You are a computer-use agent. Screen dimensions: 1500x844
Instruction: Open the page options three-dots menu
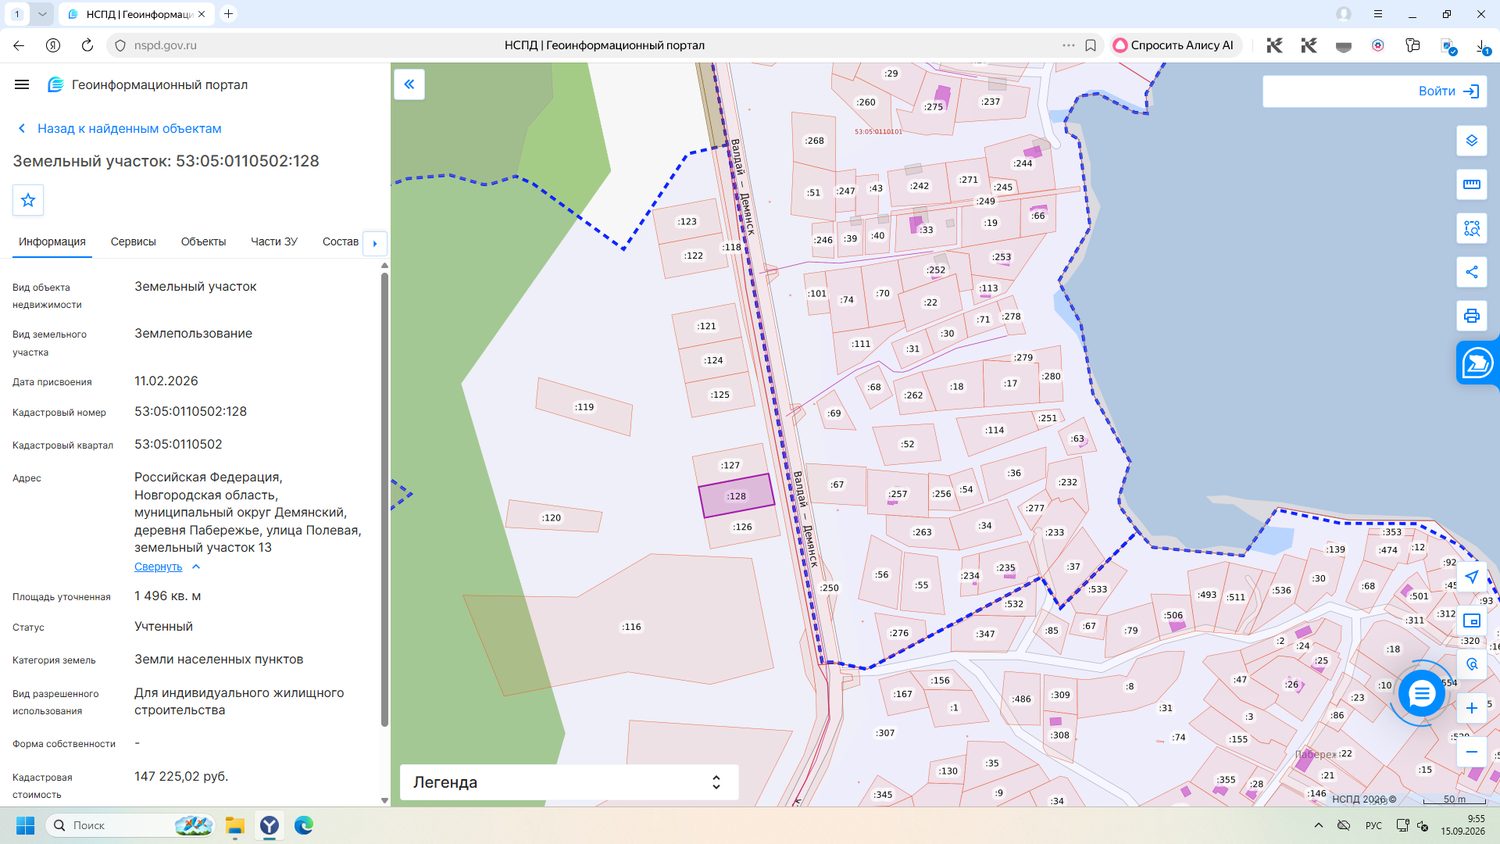tap(1068, 45)
